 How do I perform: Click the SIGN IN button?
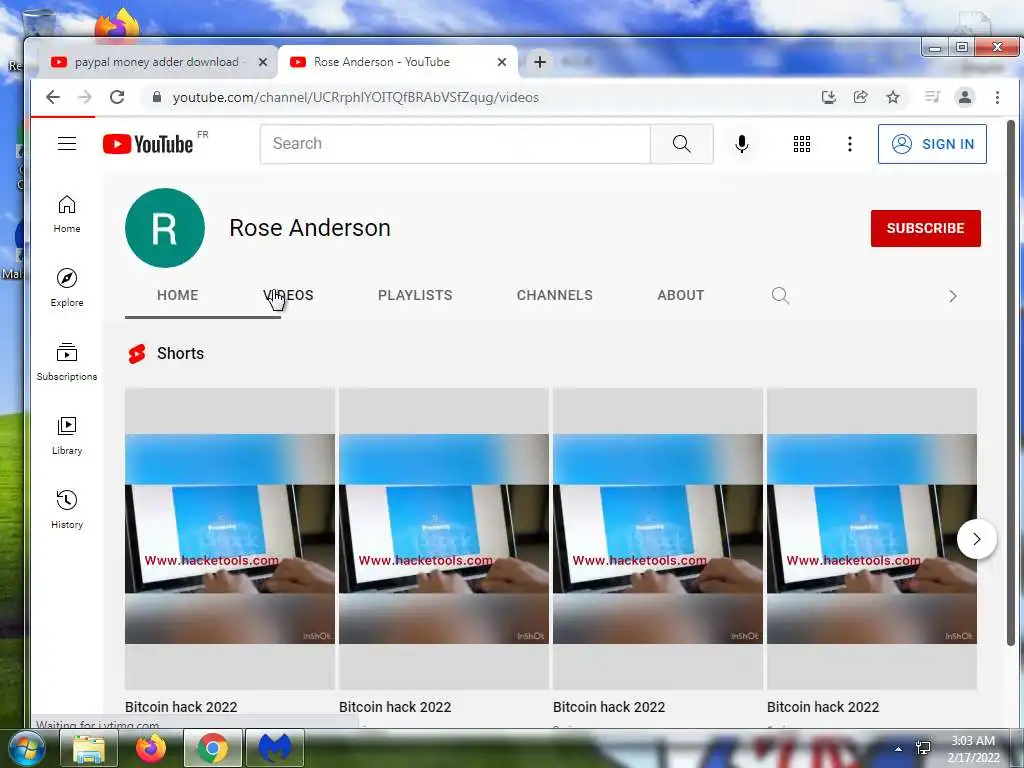click(x=932, y=144)
